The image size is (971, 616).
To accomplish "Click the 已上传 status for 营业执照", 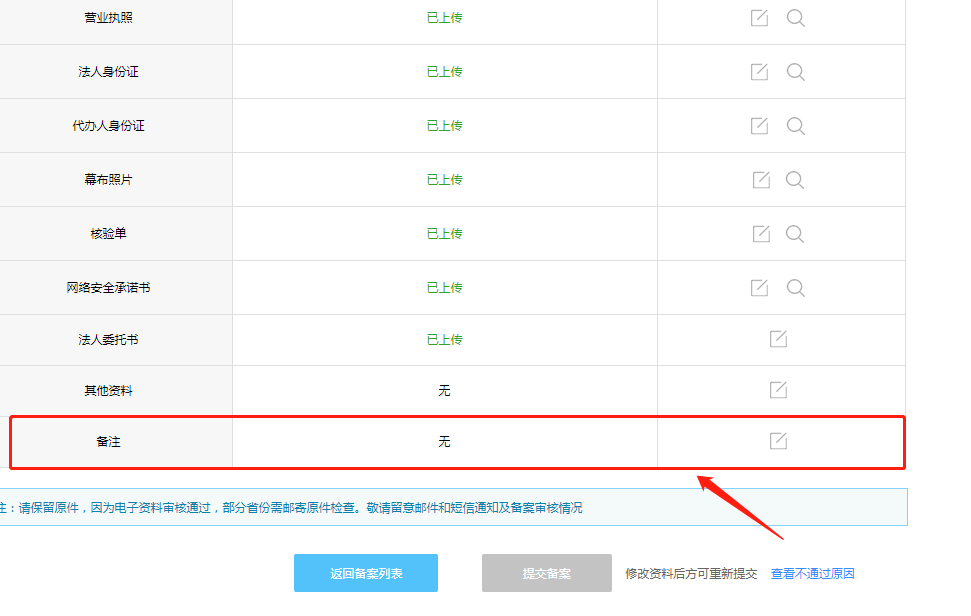I will (444, 18).
